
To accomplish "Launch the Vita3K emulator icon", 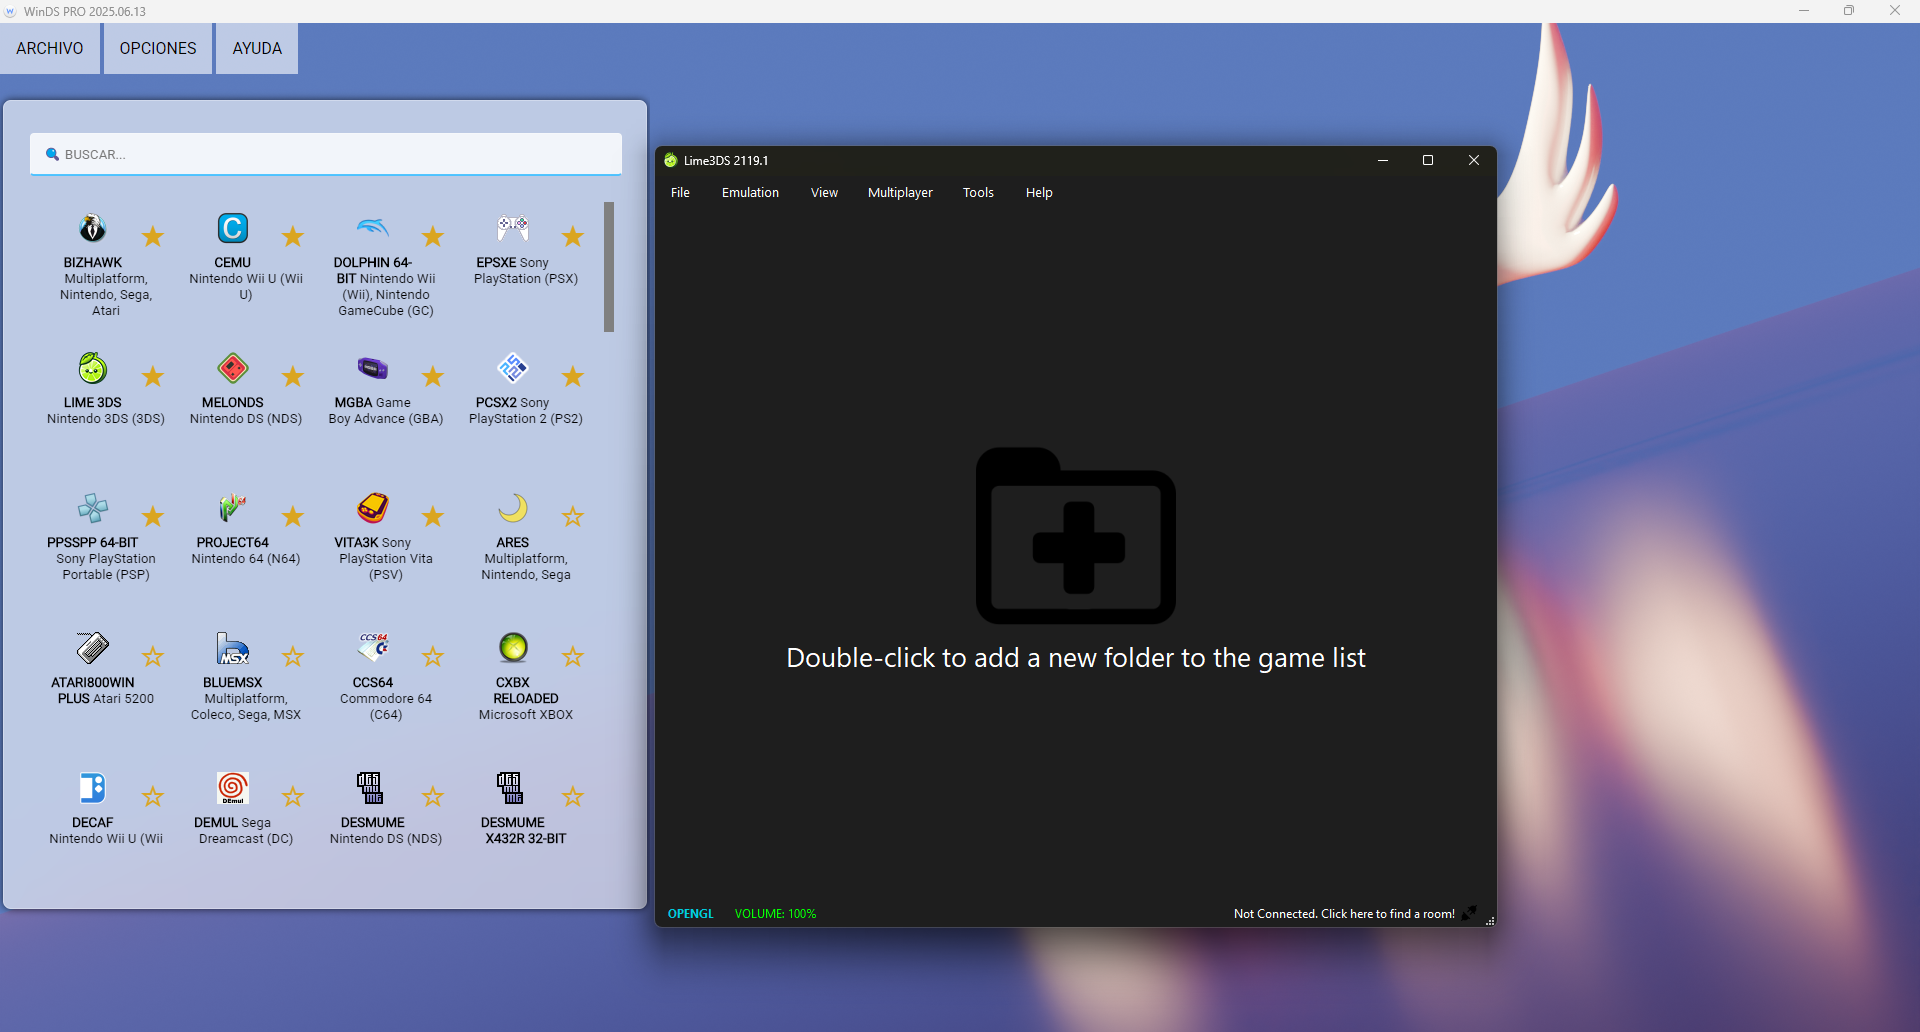I will point(373,508).
